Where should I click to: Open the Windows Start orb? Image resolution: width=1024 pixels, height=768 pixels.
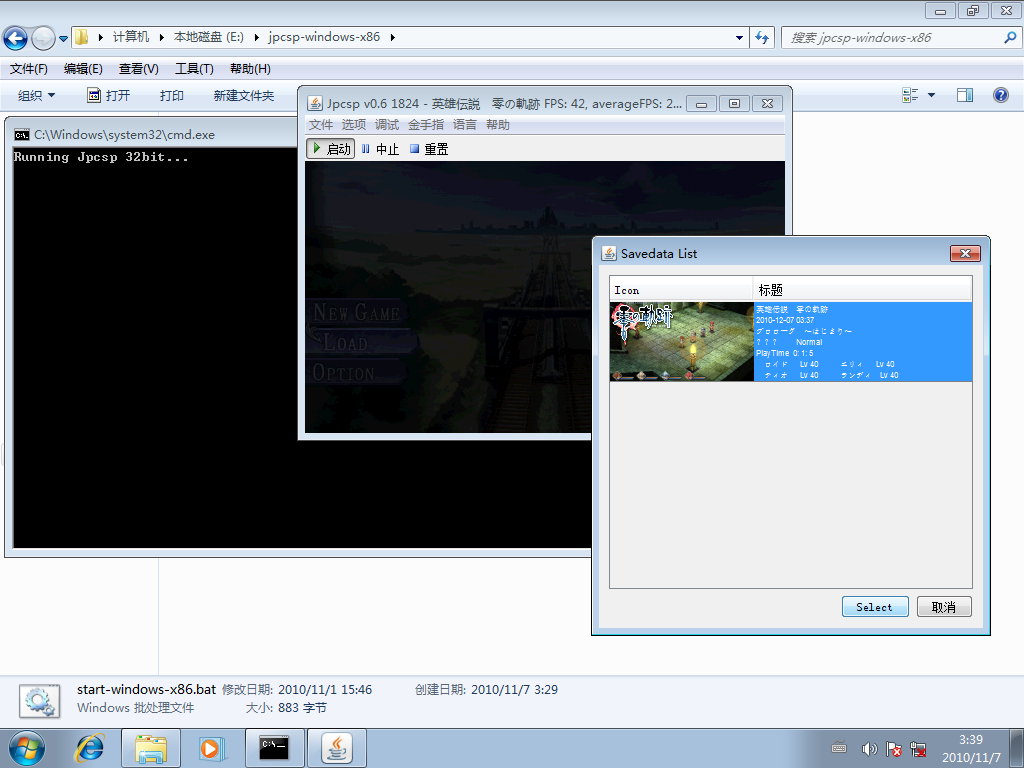27,748
